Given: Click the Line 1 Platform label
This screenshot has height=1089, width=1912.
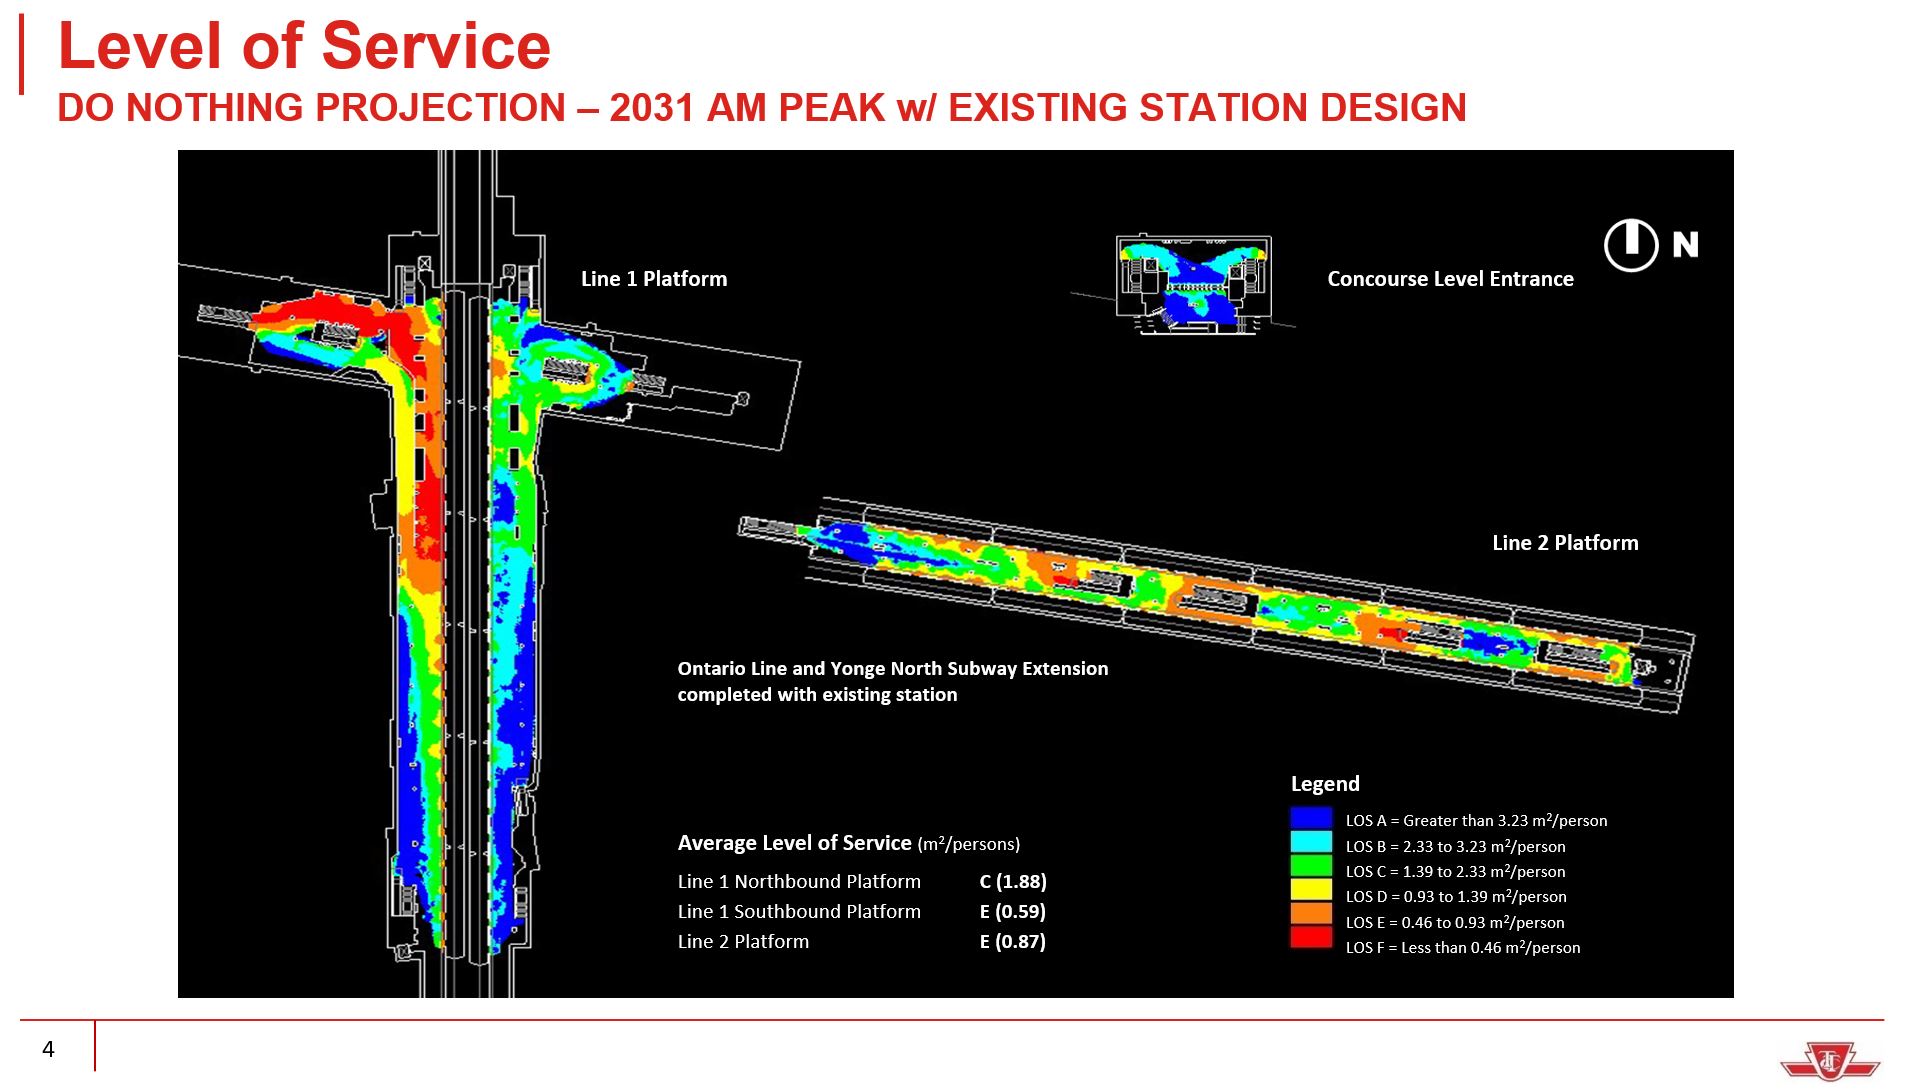Looking at the screenshot, I should (x=654, y=279).
